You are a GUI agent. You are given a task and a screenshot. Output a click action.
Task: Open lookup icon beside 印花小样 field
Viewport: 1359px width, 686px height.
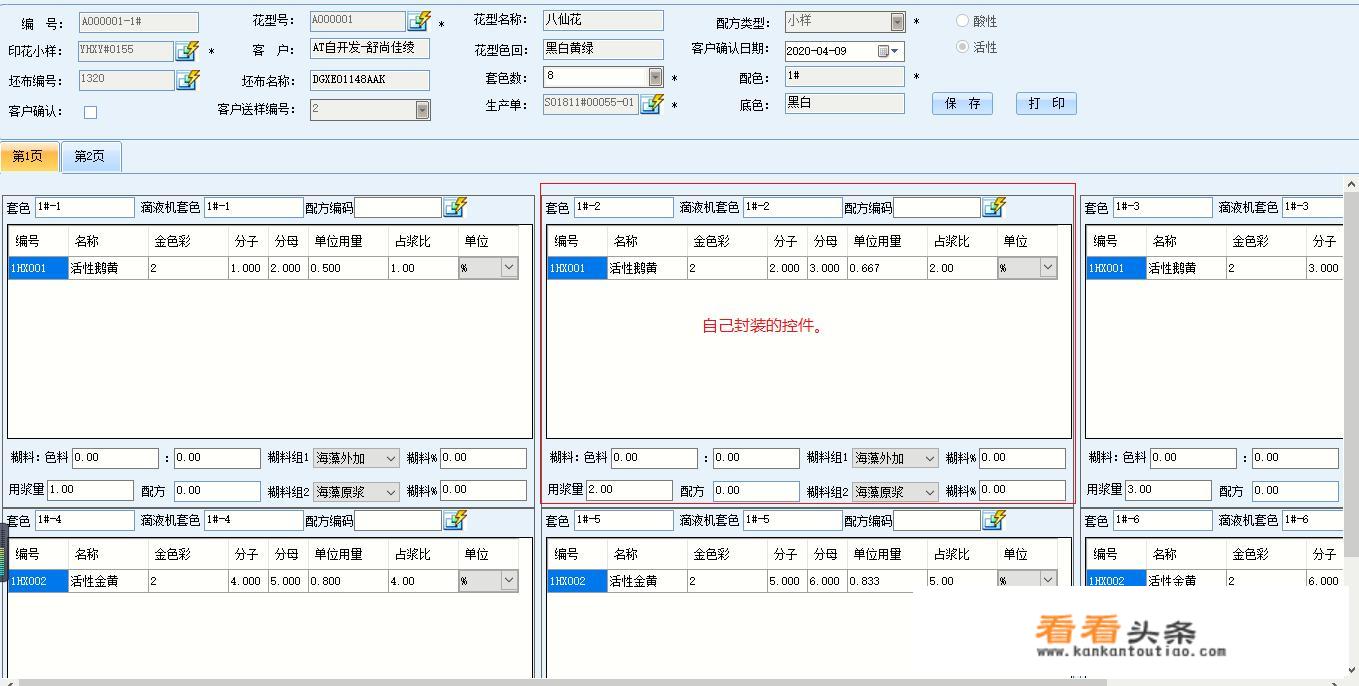(187, 51)
